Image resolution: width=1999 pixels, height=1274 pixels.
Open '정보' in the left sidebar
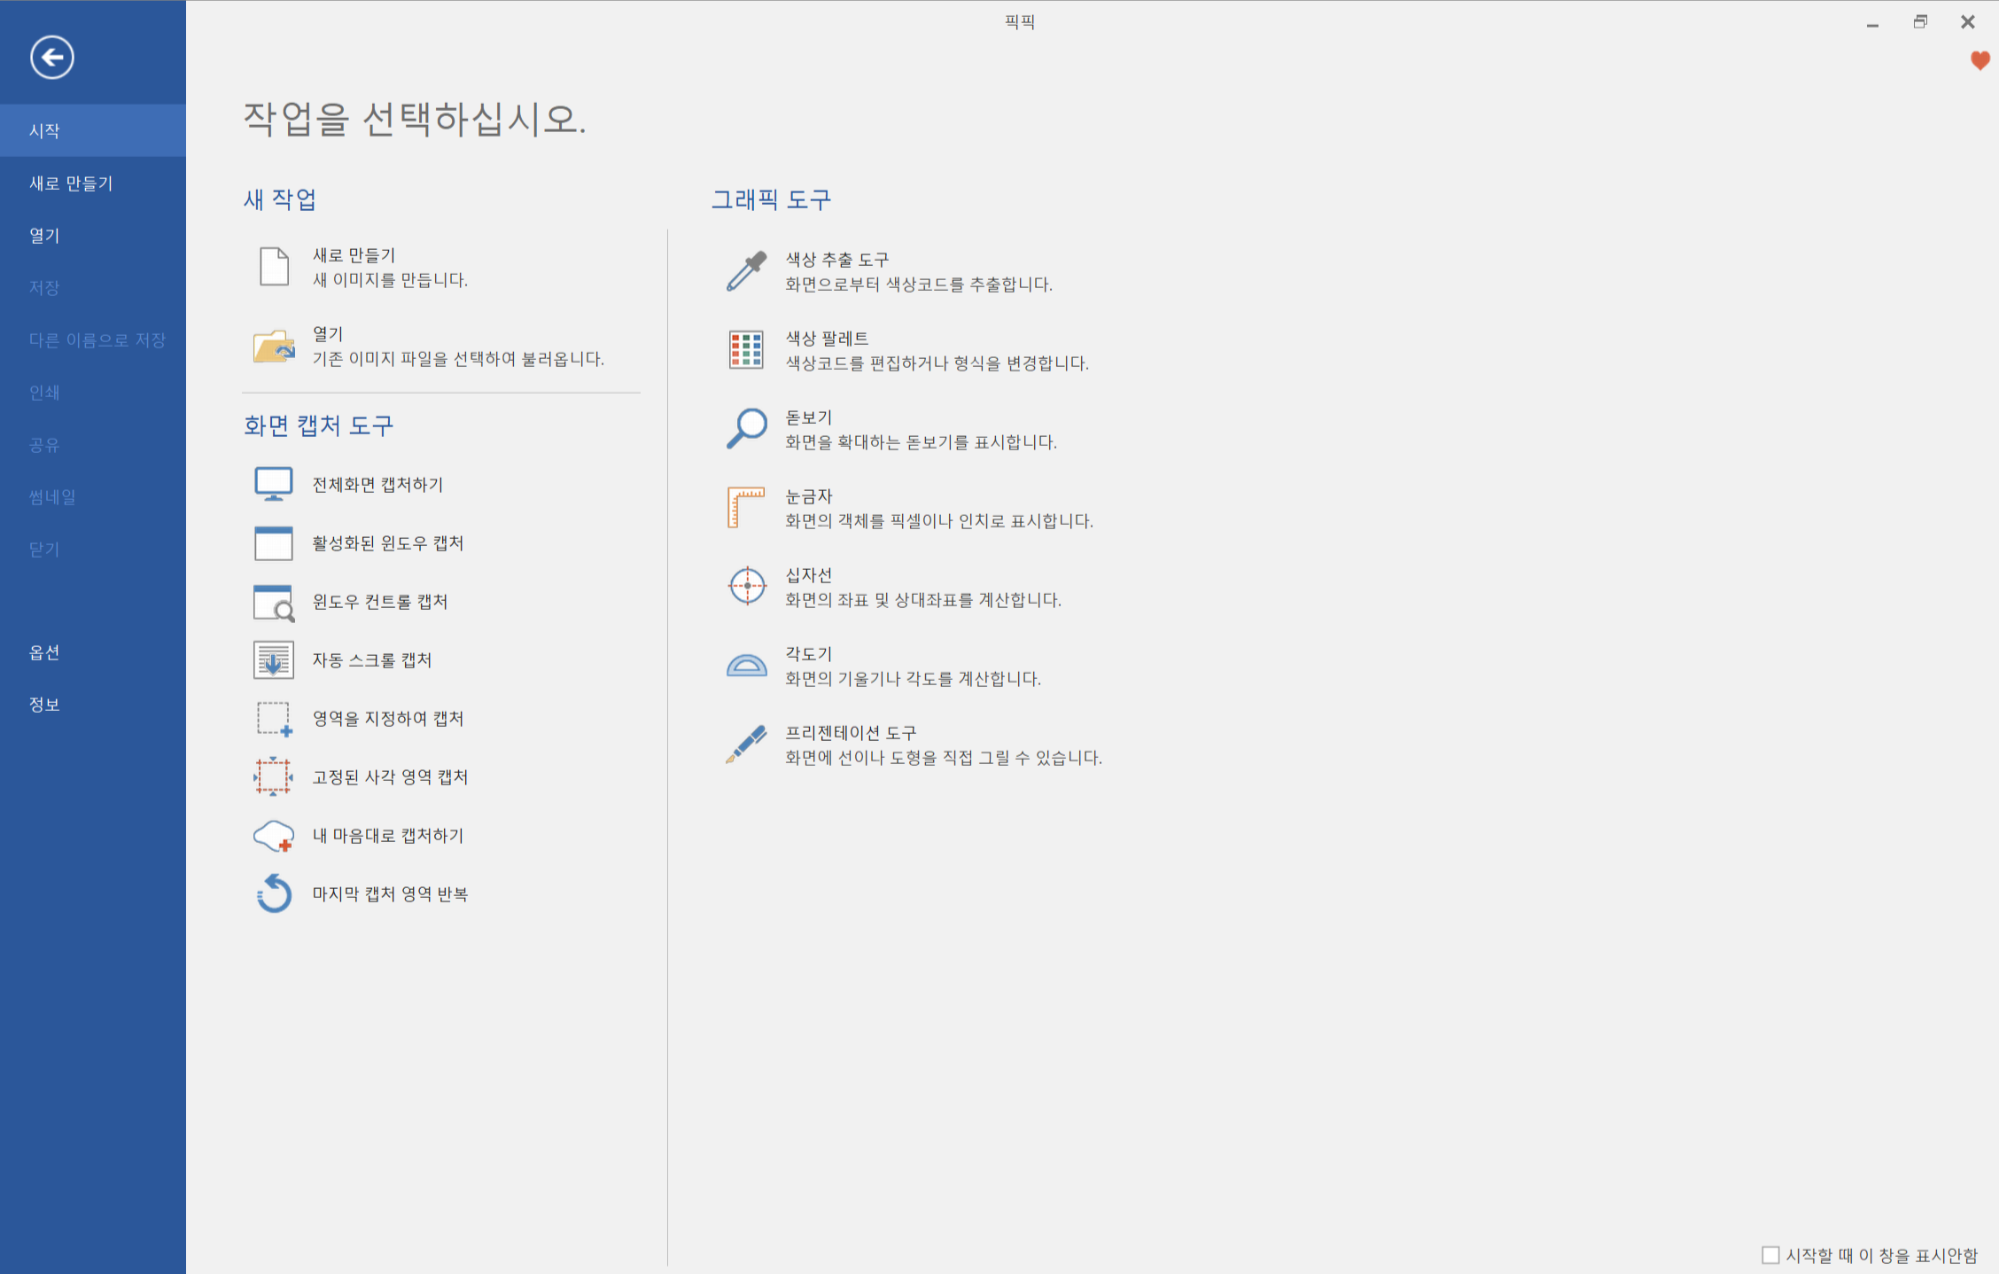click(45, 704)
